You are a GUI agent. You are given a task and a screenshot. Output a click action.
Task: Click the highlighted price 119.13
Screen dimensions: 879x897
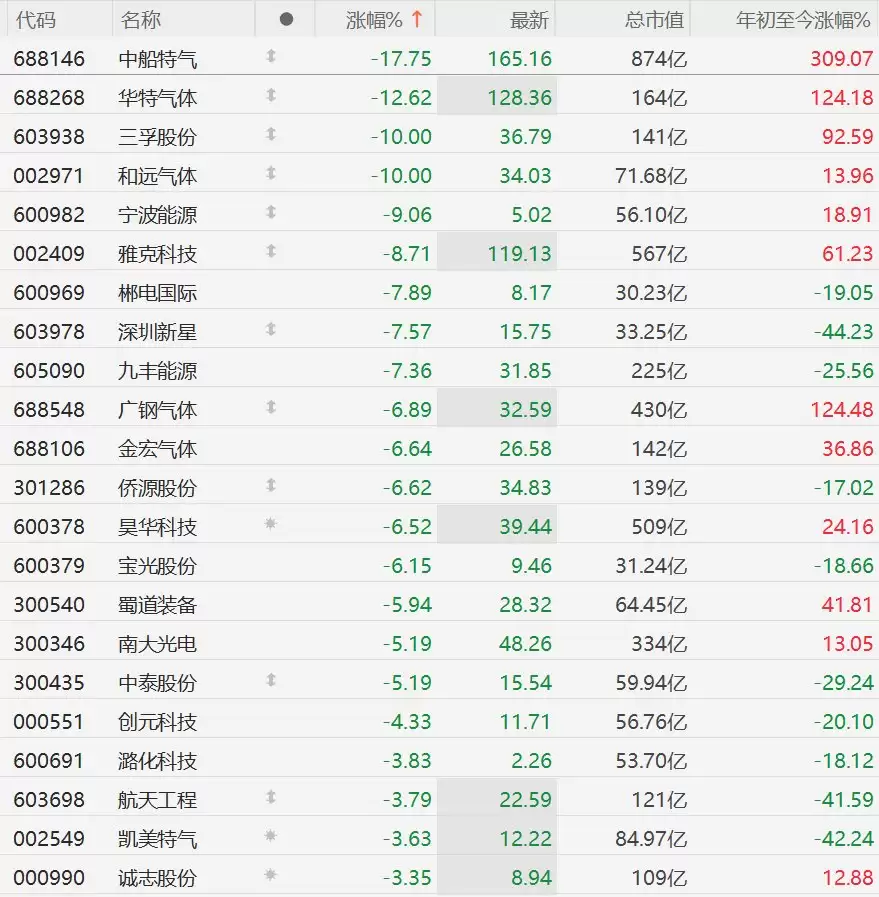[x=520, y=254]
